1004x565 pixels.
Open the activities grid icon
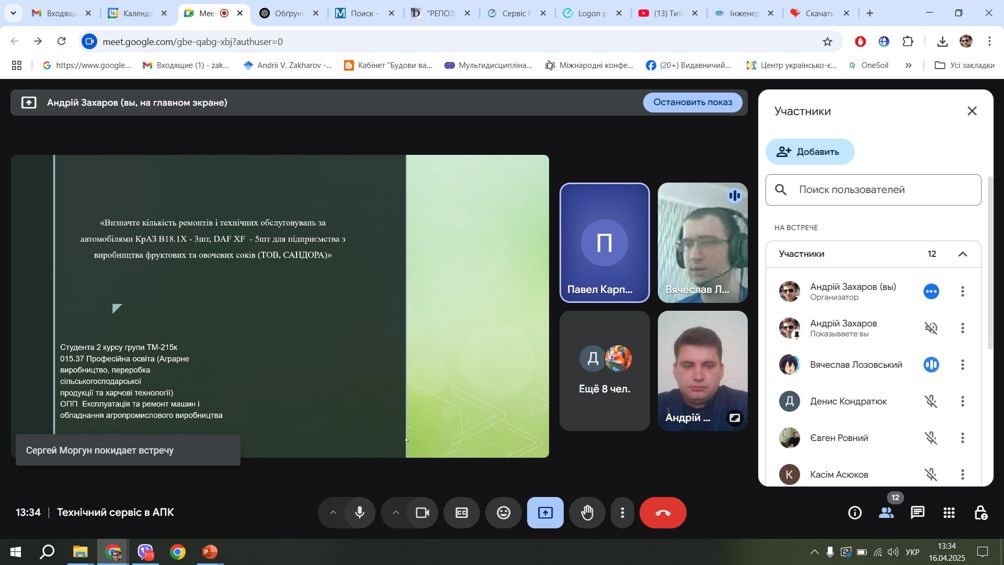(x=949, y=513)
